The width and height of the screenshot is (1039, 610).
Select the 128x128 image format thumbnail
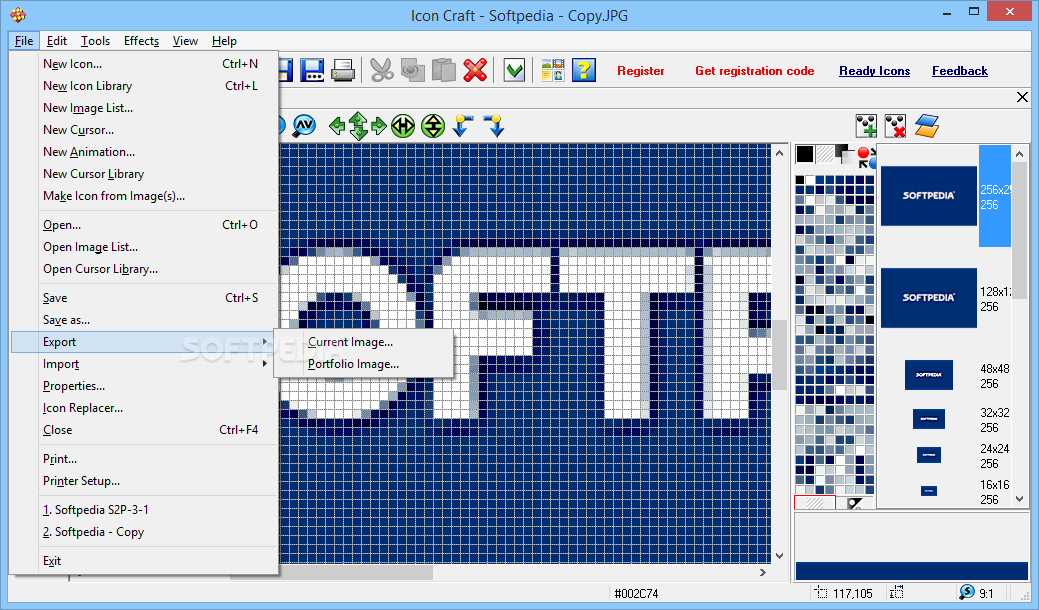click(928, 297)
